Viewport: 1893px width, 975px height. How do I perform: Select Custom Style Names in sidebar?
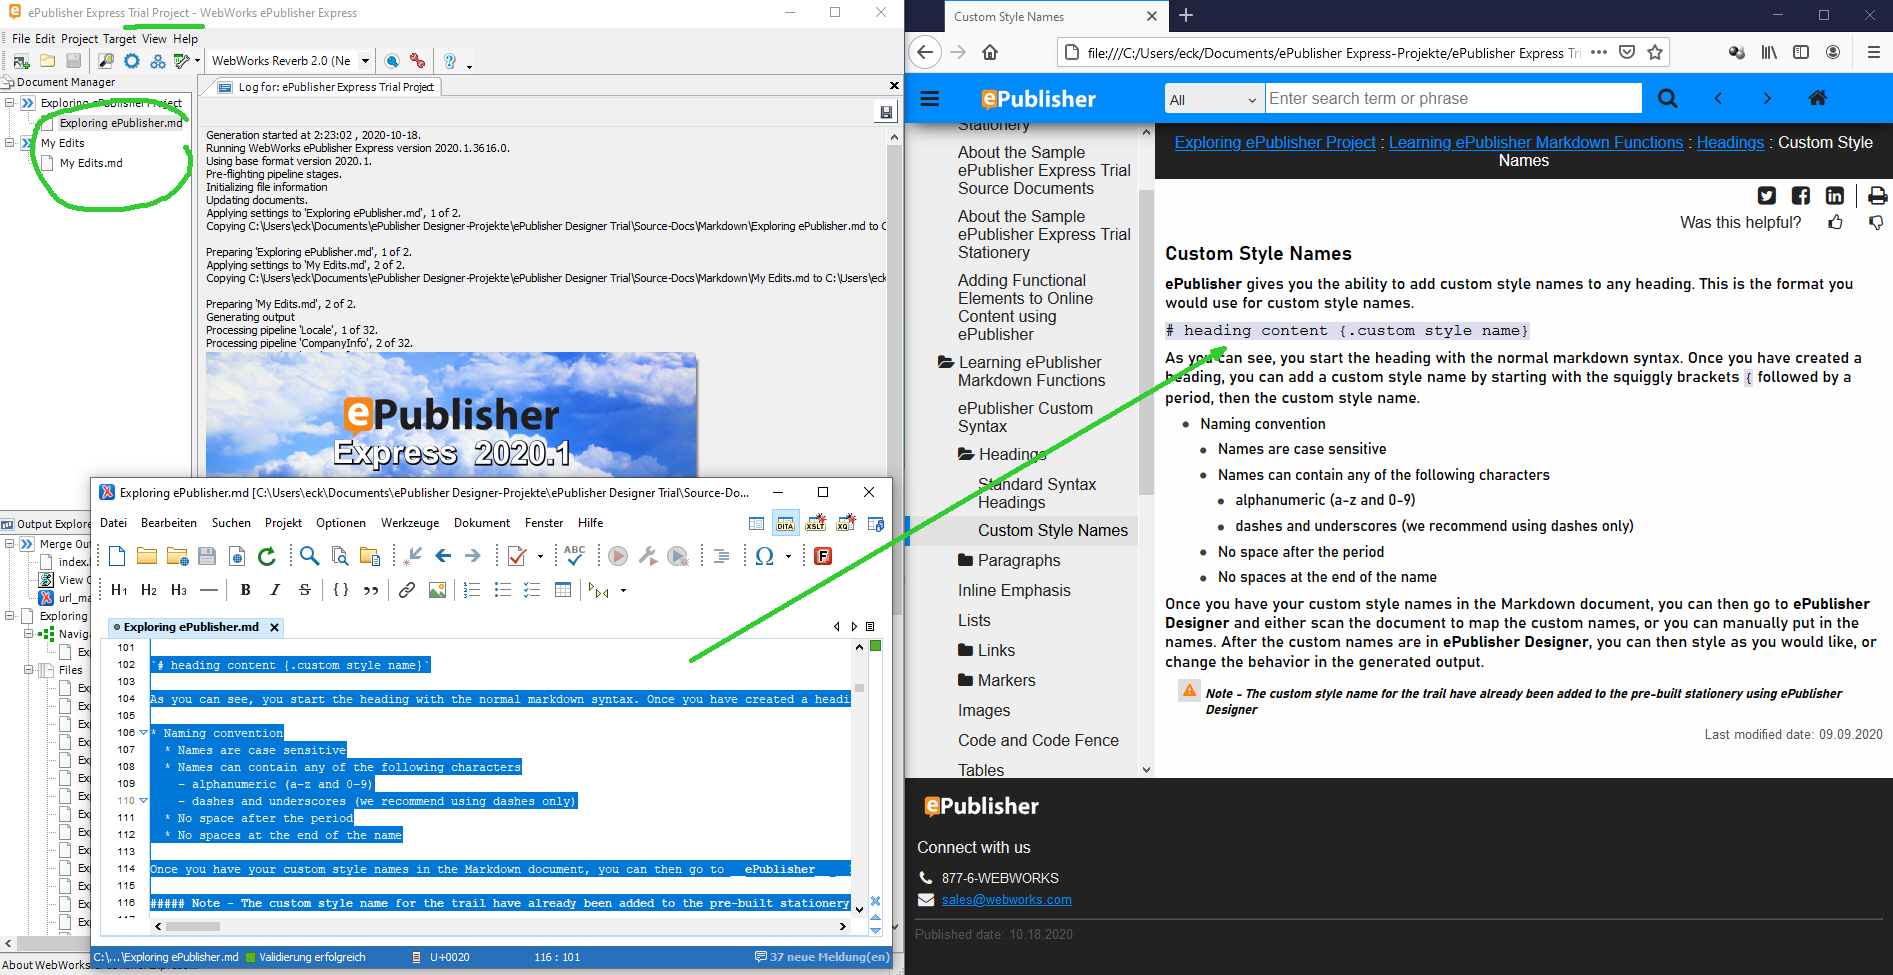(x=1052, y=530)
